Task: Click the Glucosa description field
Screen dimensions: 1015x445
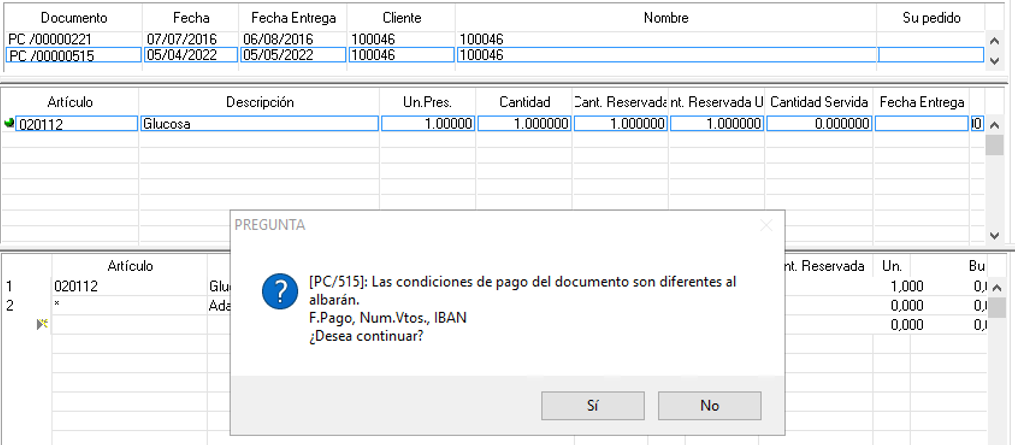Action: 259,123
